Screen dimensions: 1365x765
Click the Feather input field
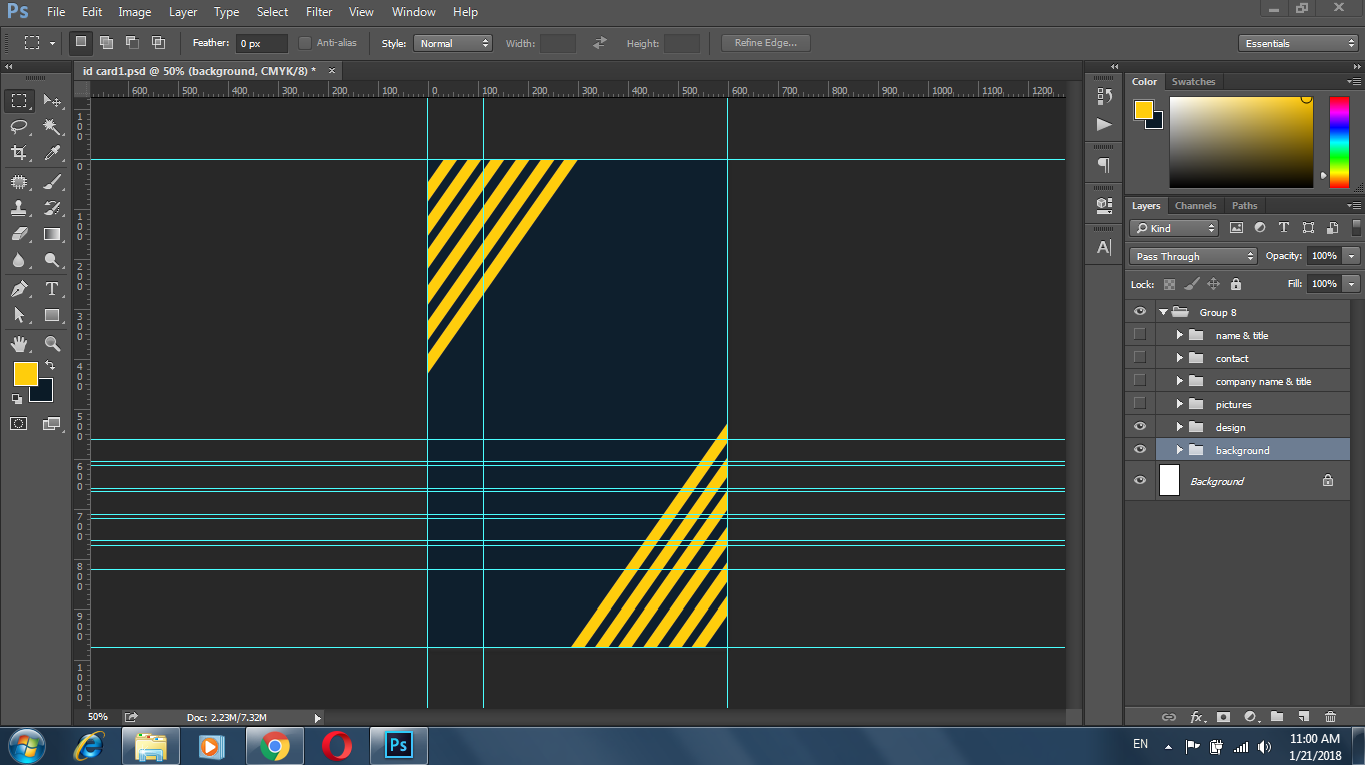click(x=261, y=43)
